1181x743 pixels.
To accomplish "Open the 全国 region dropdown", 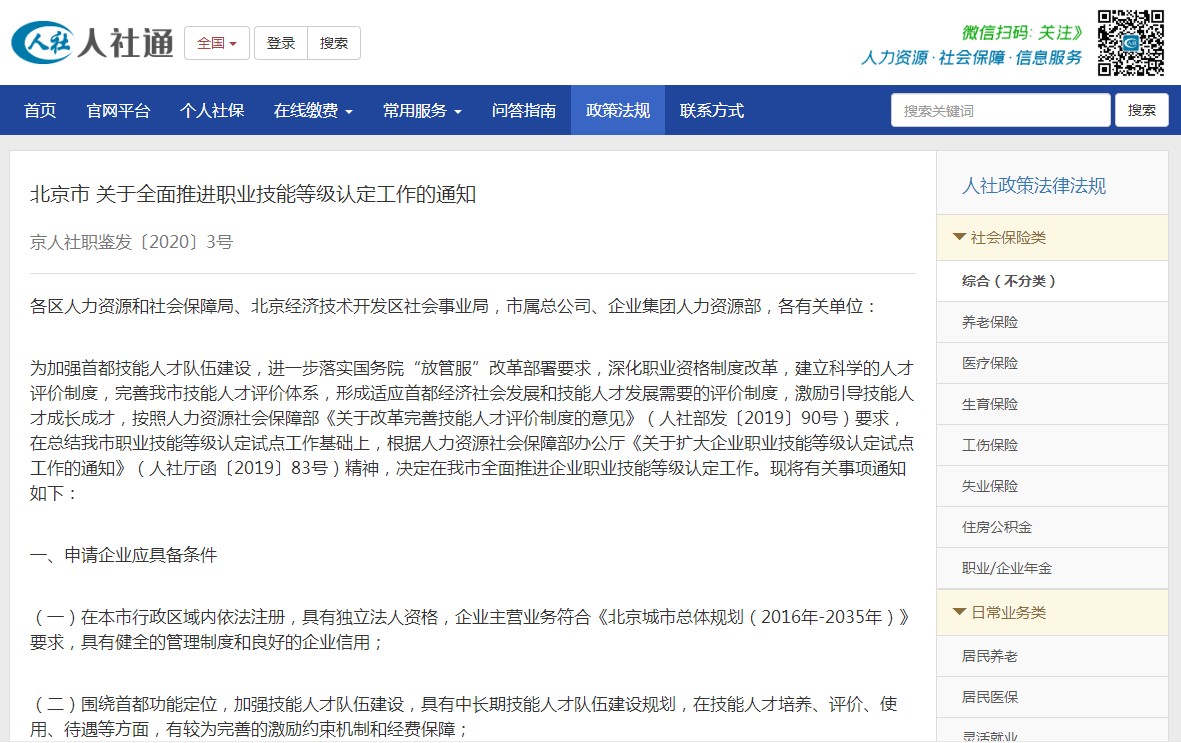I will (217, 43).
